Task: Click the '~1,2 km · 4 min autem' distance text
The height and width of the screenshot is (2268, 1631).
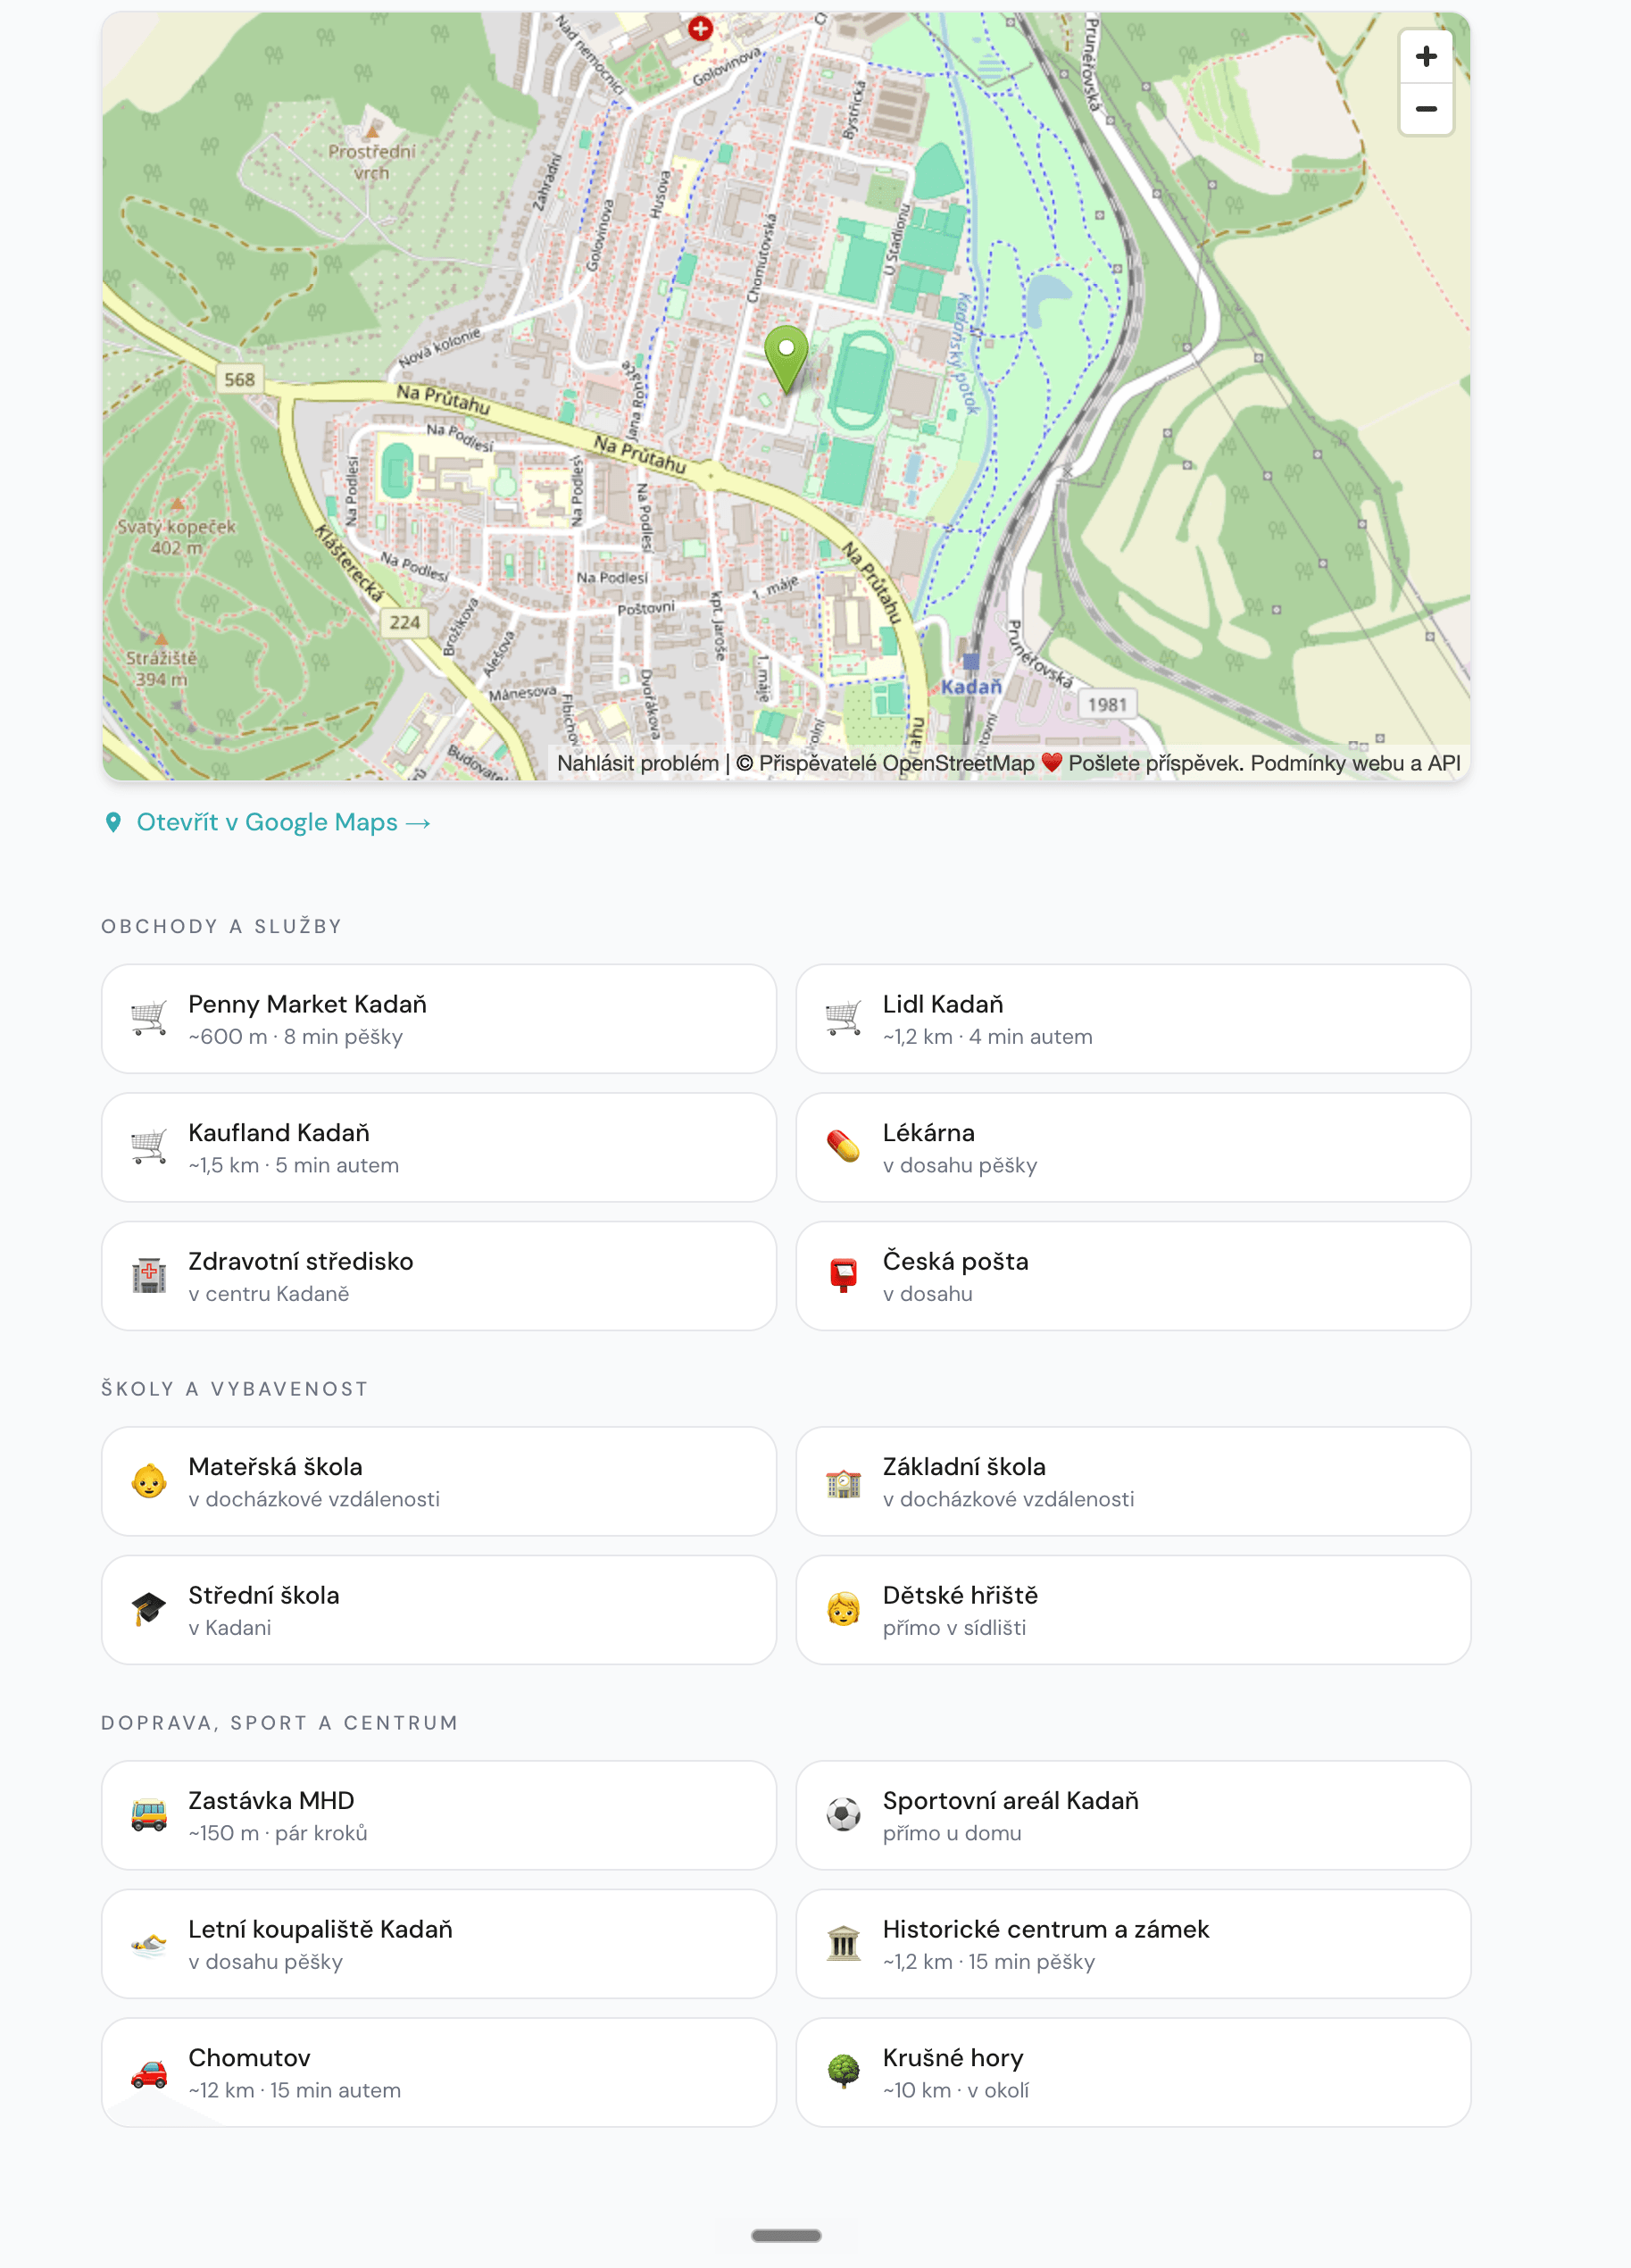Action: [987, 1037]
